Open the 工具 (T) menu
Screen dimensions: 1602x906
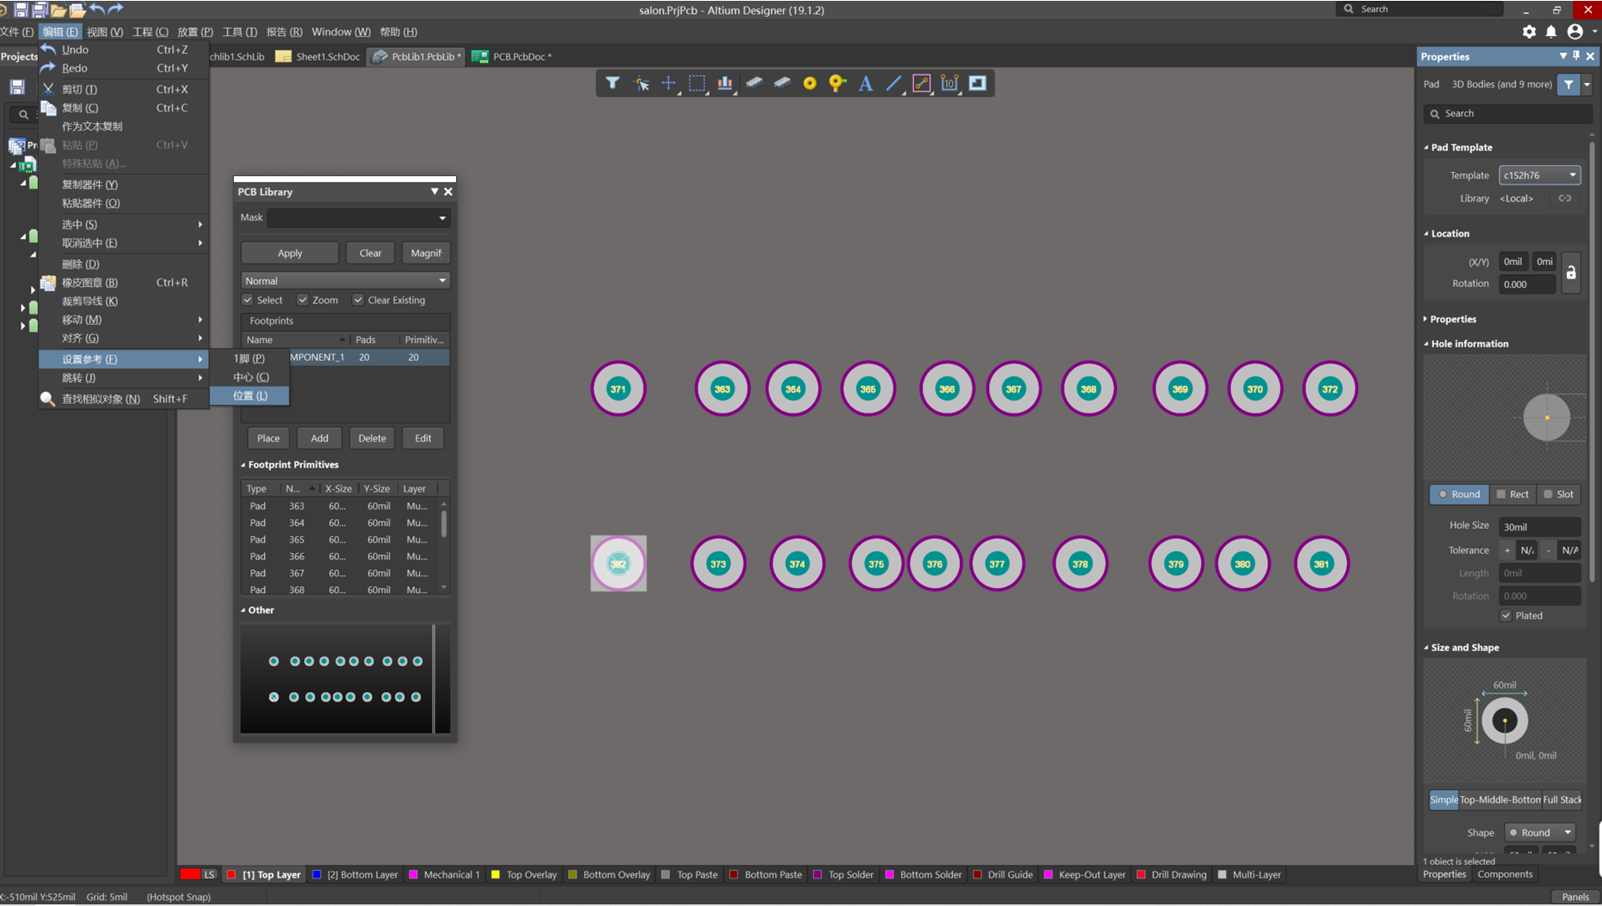point(239,32)
